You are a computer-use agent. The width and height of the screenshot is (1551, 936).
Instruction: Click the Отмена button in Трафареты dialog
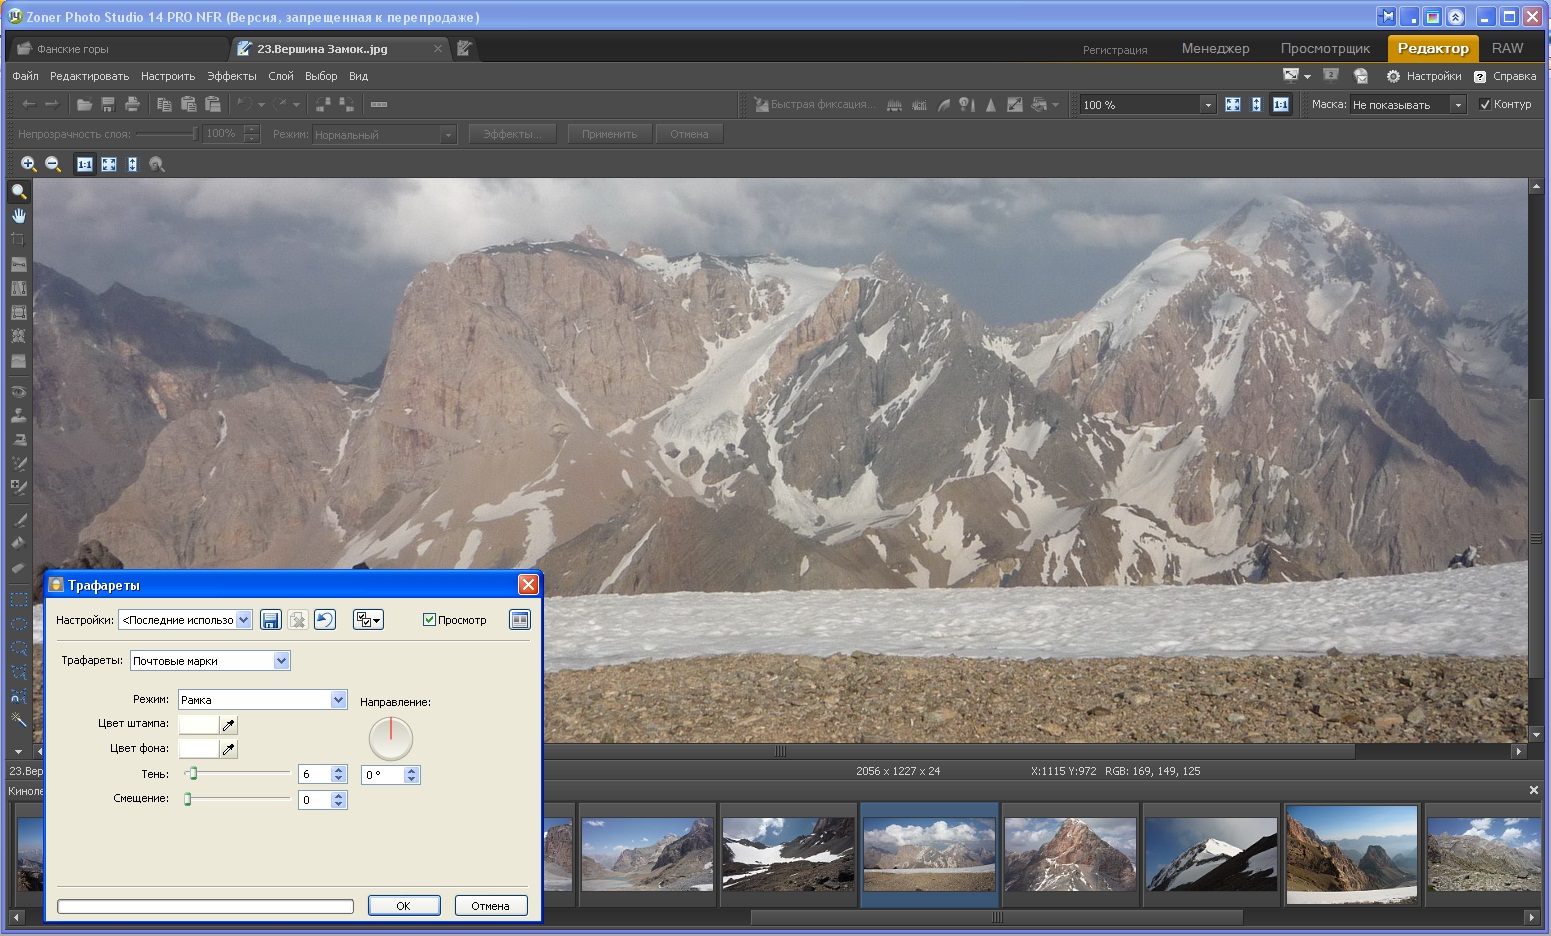point(490,906)
